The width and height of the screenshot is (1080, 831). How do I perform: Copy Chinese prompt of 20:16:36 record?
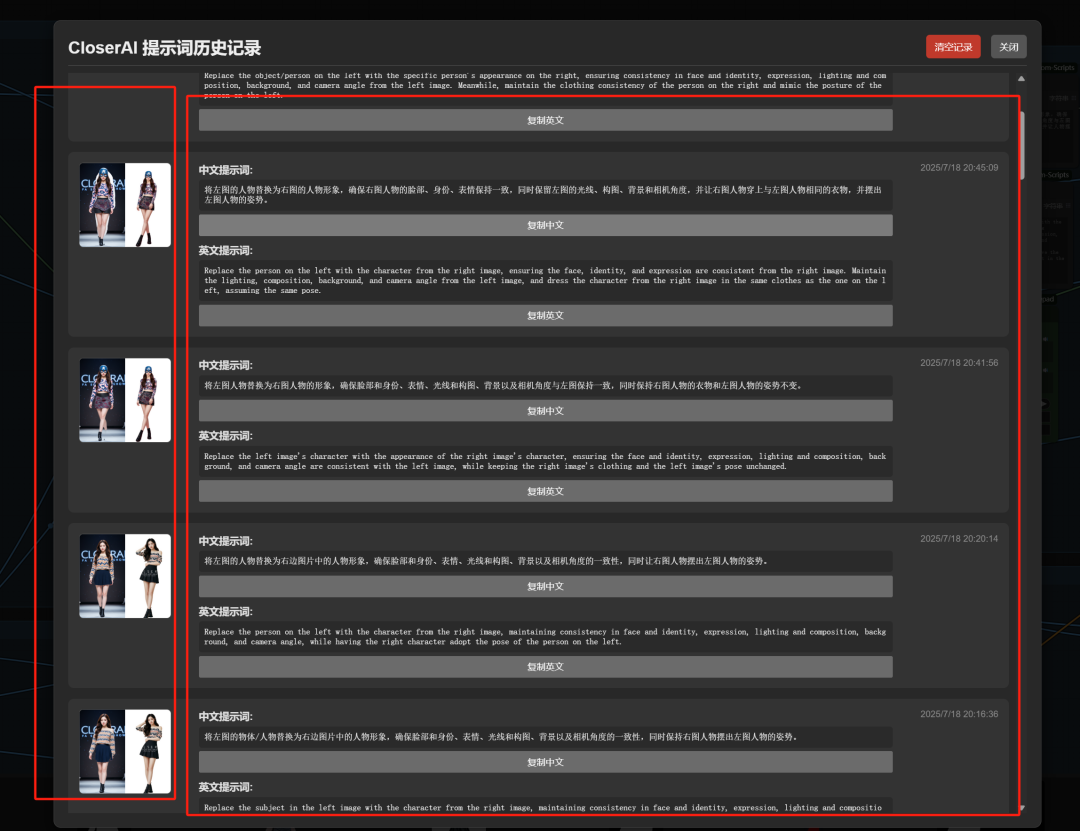click(546, 762)
